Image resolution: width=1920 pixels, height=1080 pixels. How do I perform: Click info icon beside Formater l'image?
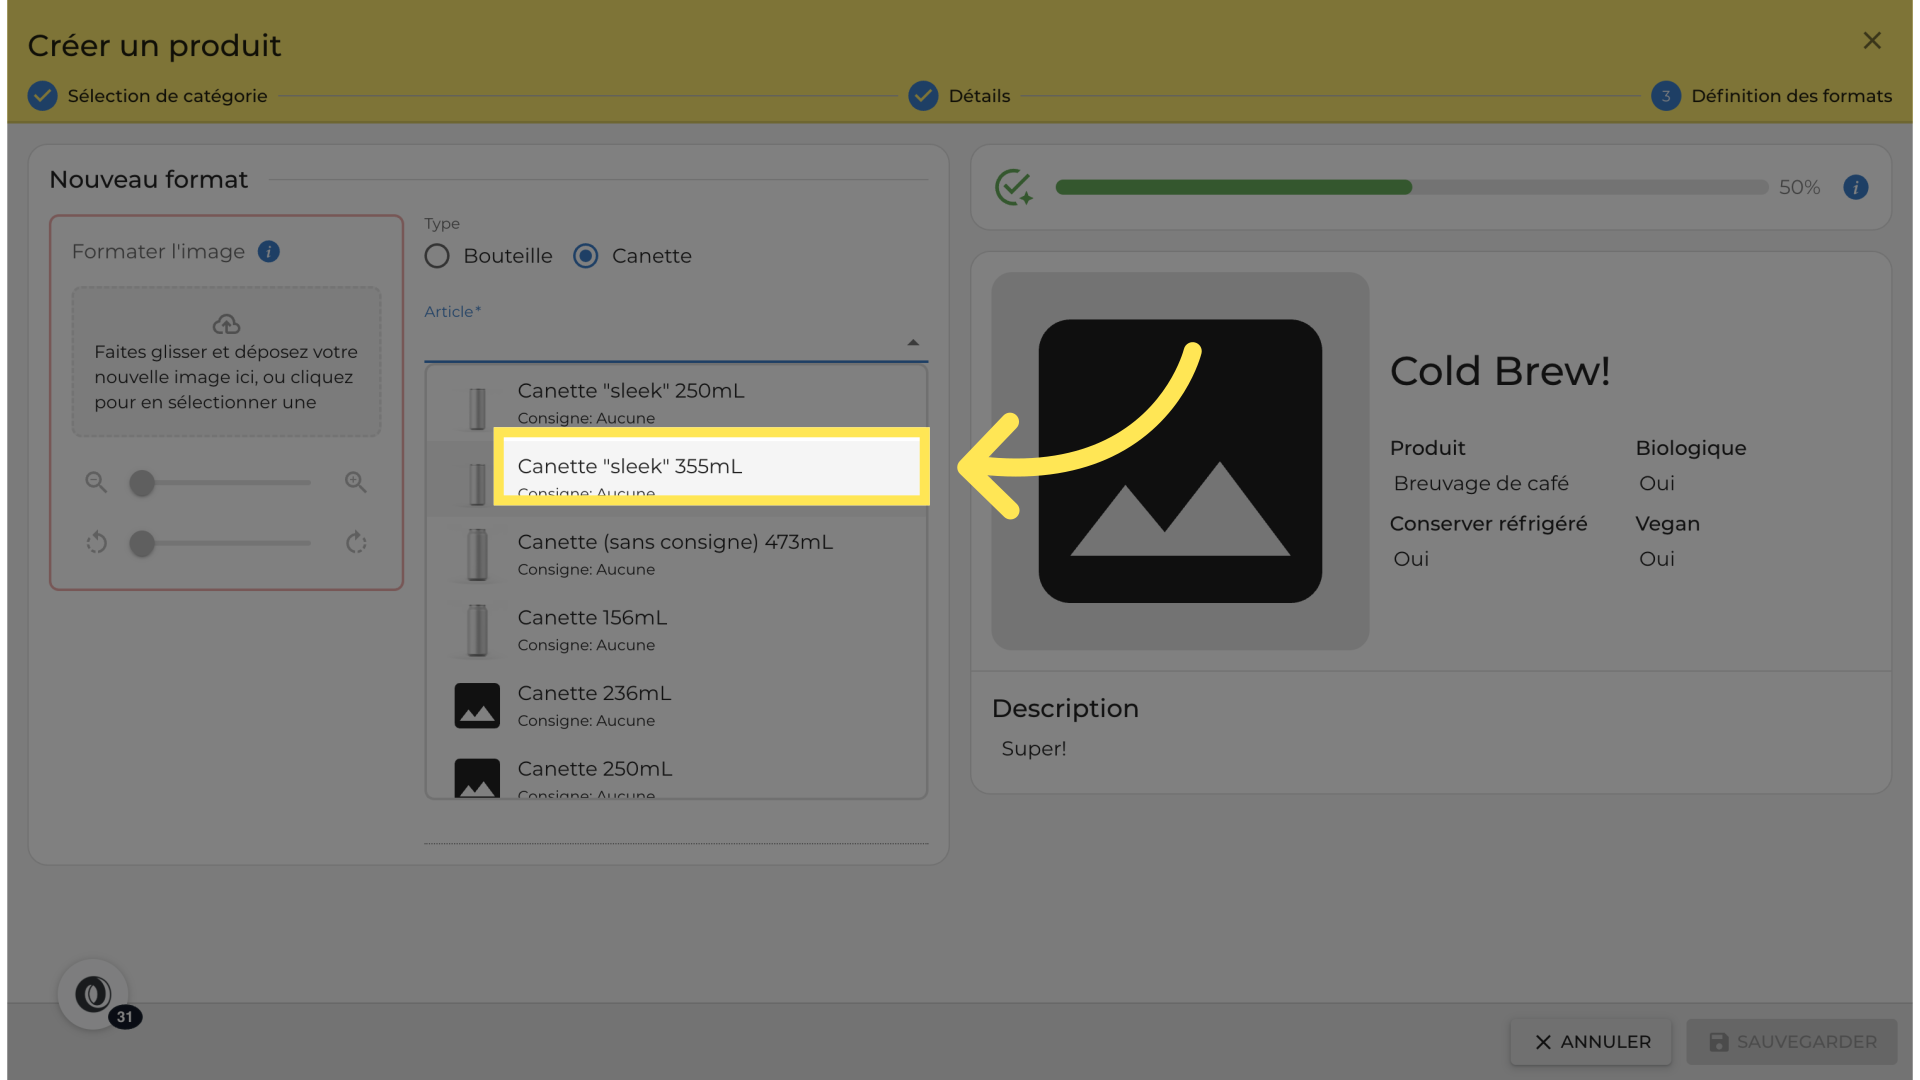268,252
